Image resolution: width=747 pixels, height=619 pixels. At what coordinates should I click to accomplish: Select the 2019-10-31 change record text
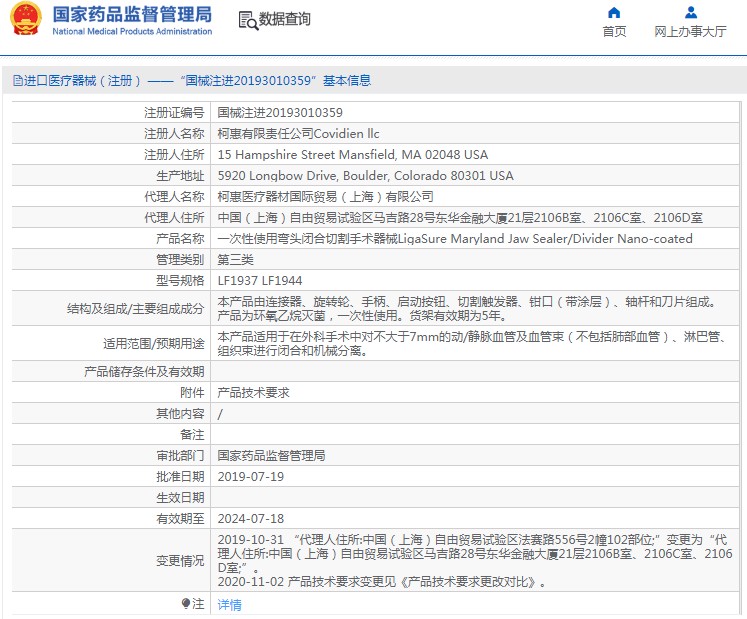(x=475, y=553)
